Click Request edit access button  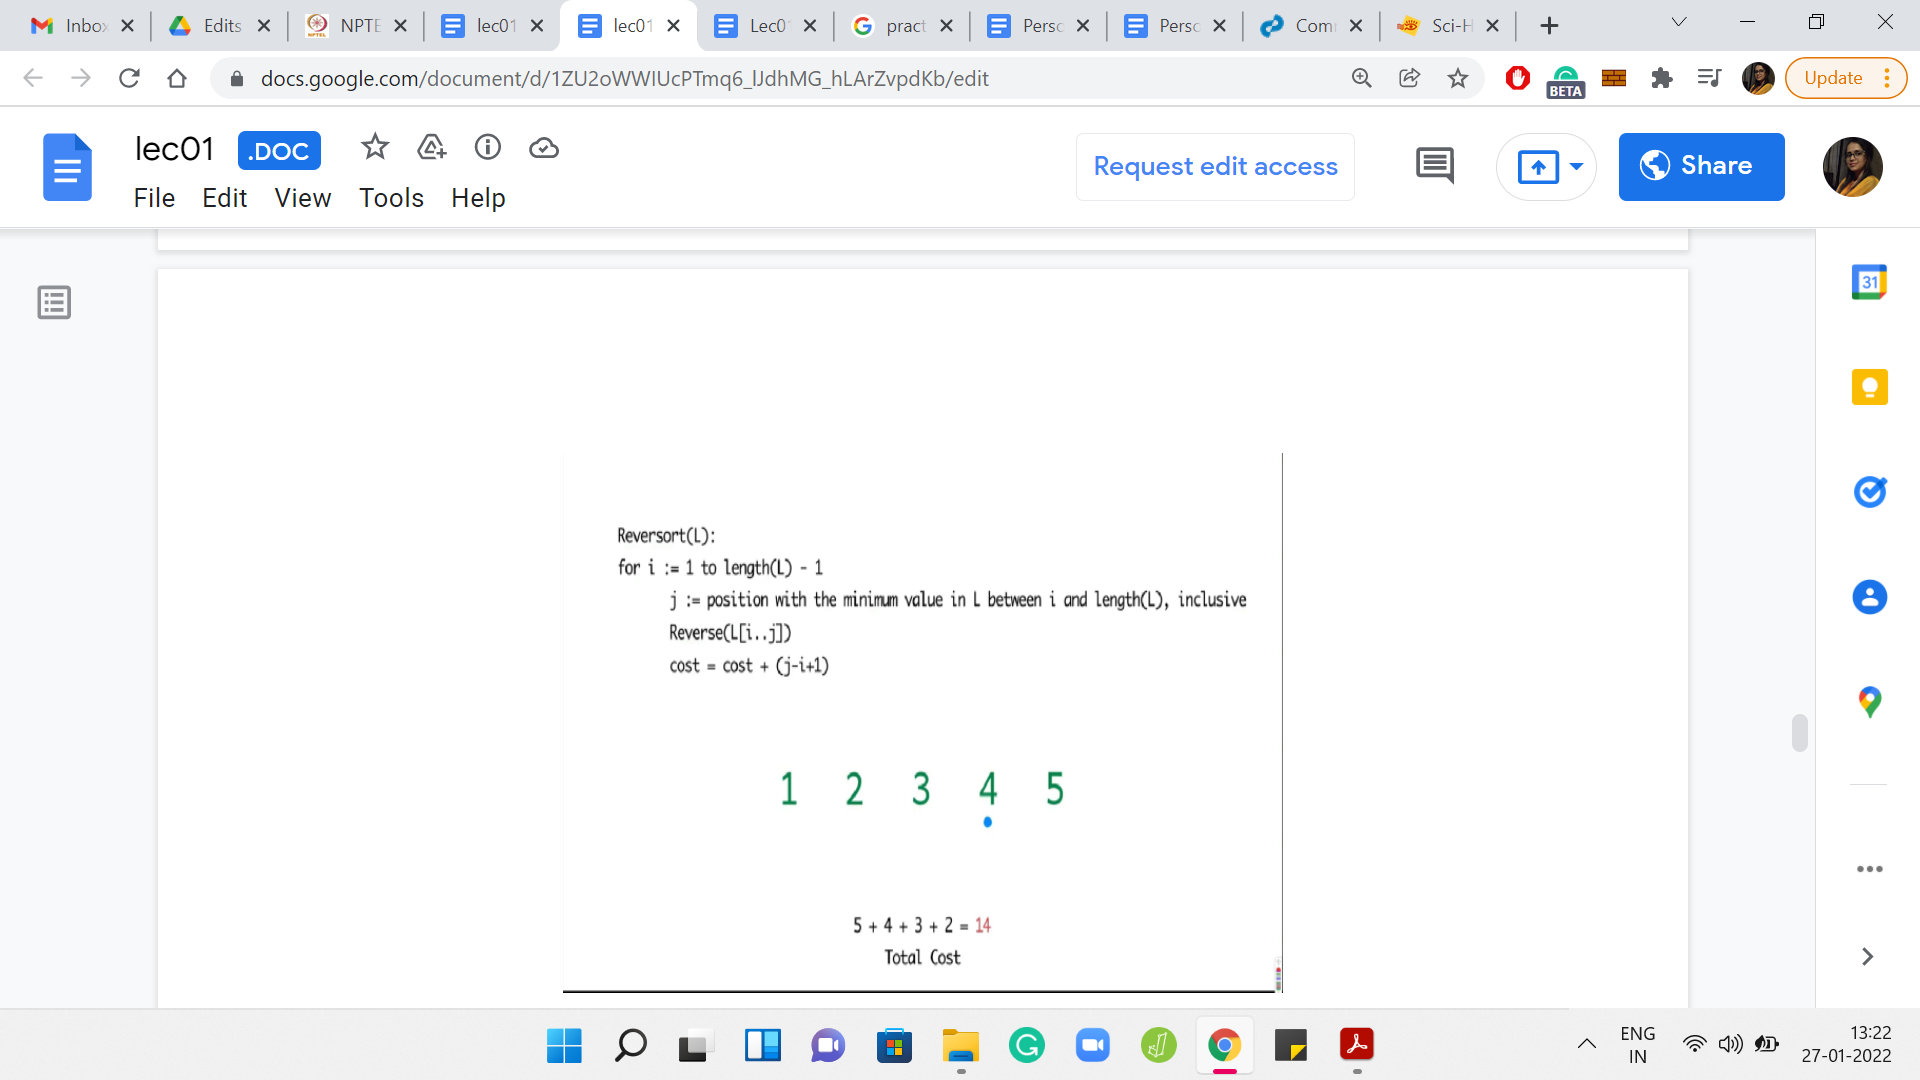tap(1215, 167)
